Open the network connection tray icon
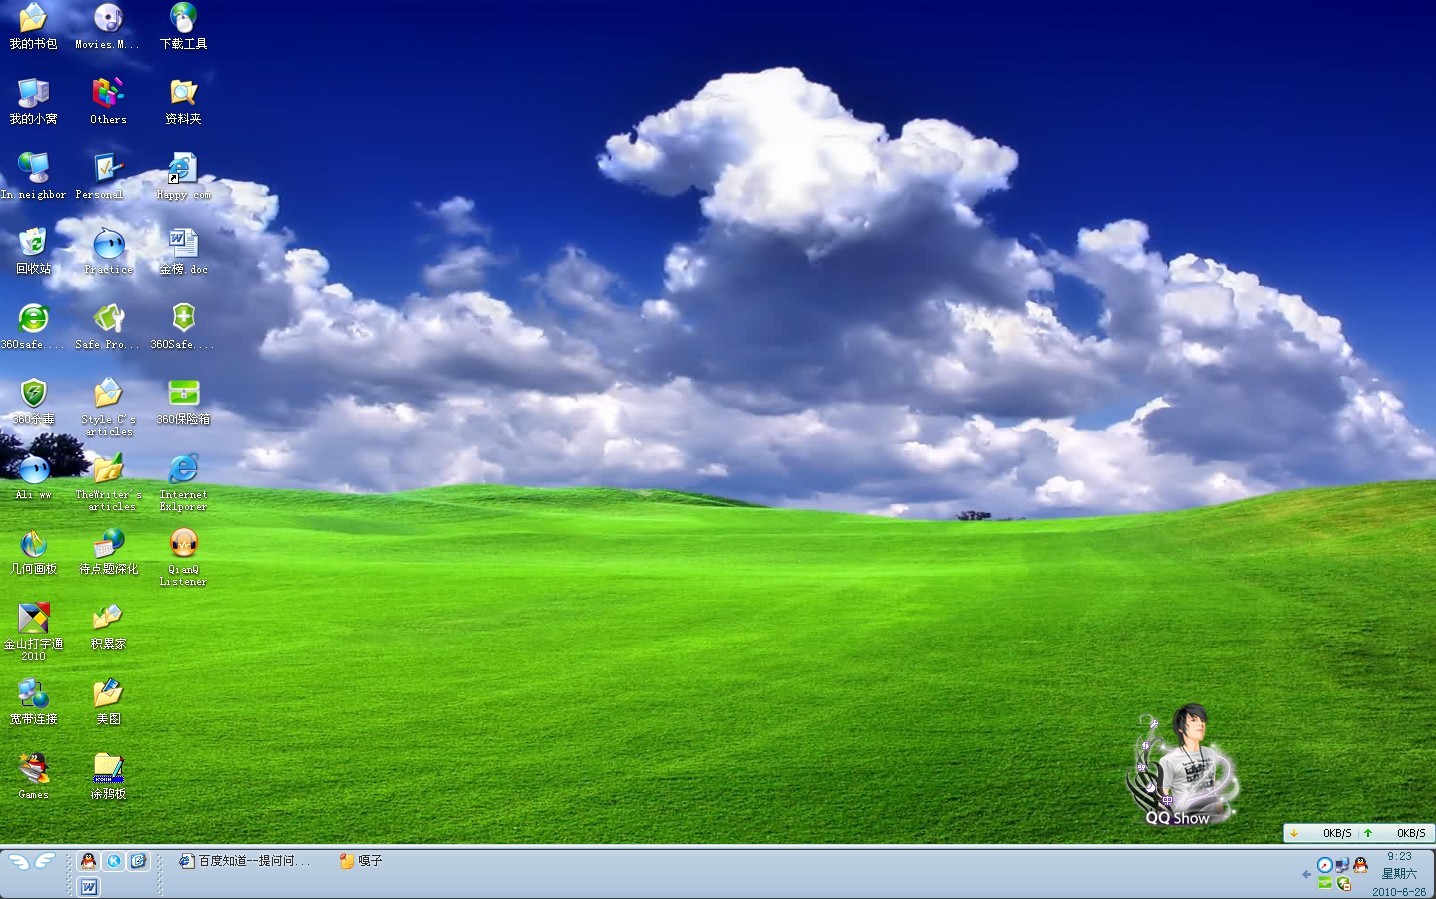 coord(1342,865)
